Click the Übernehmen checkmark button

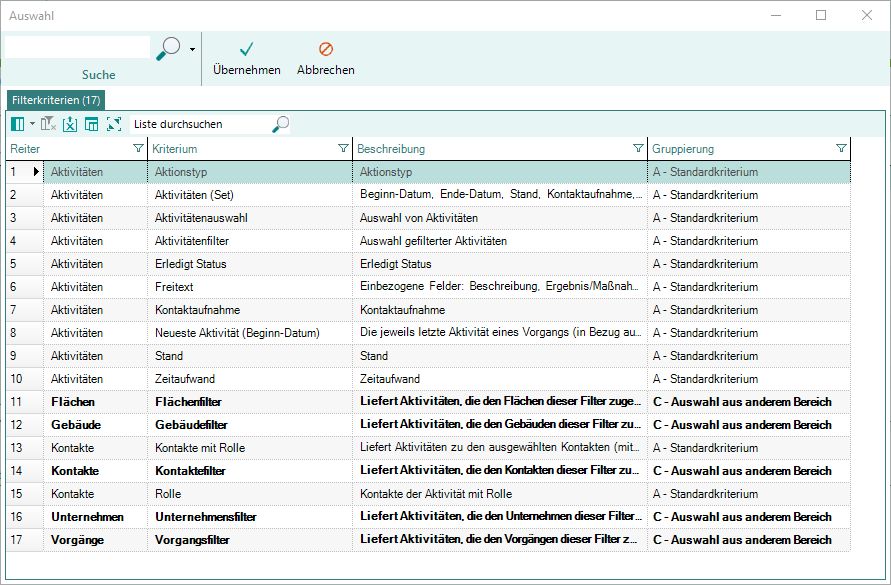pyautogui.click(x=247, y=59)
